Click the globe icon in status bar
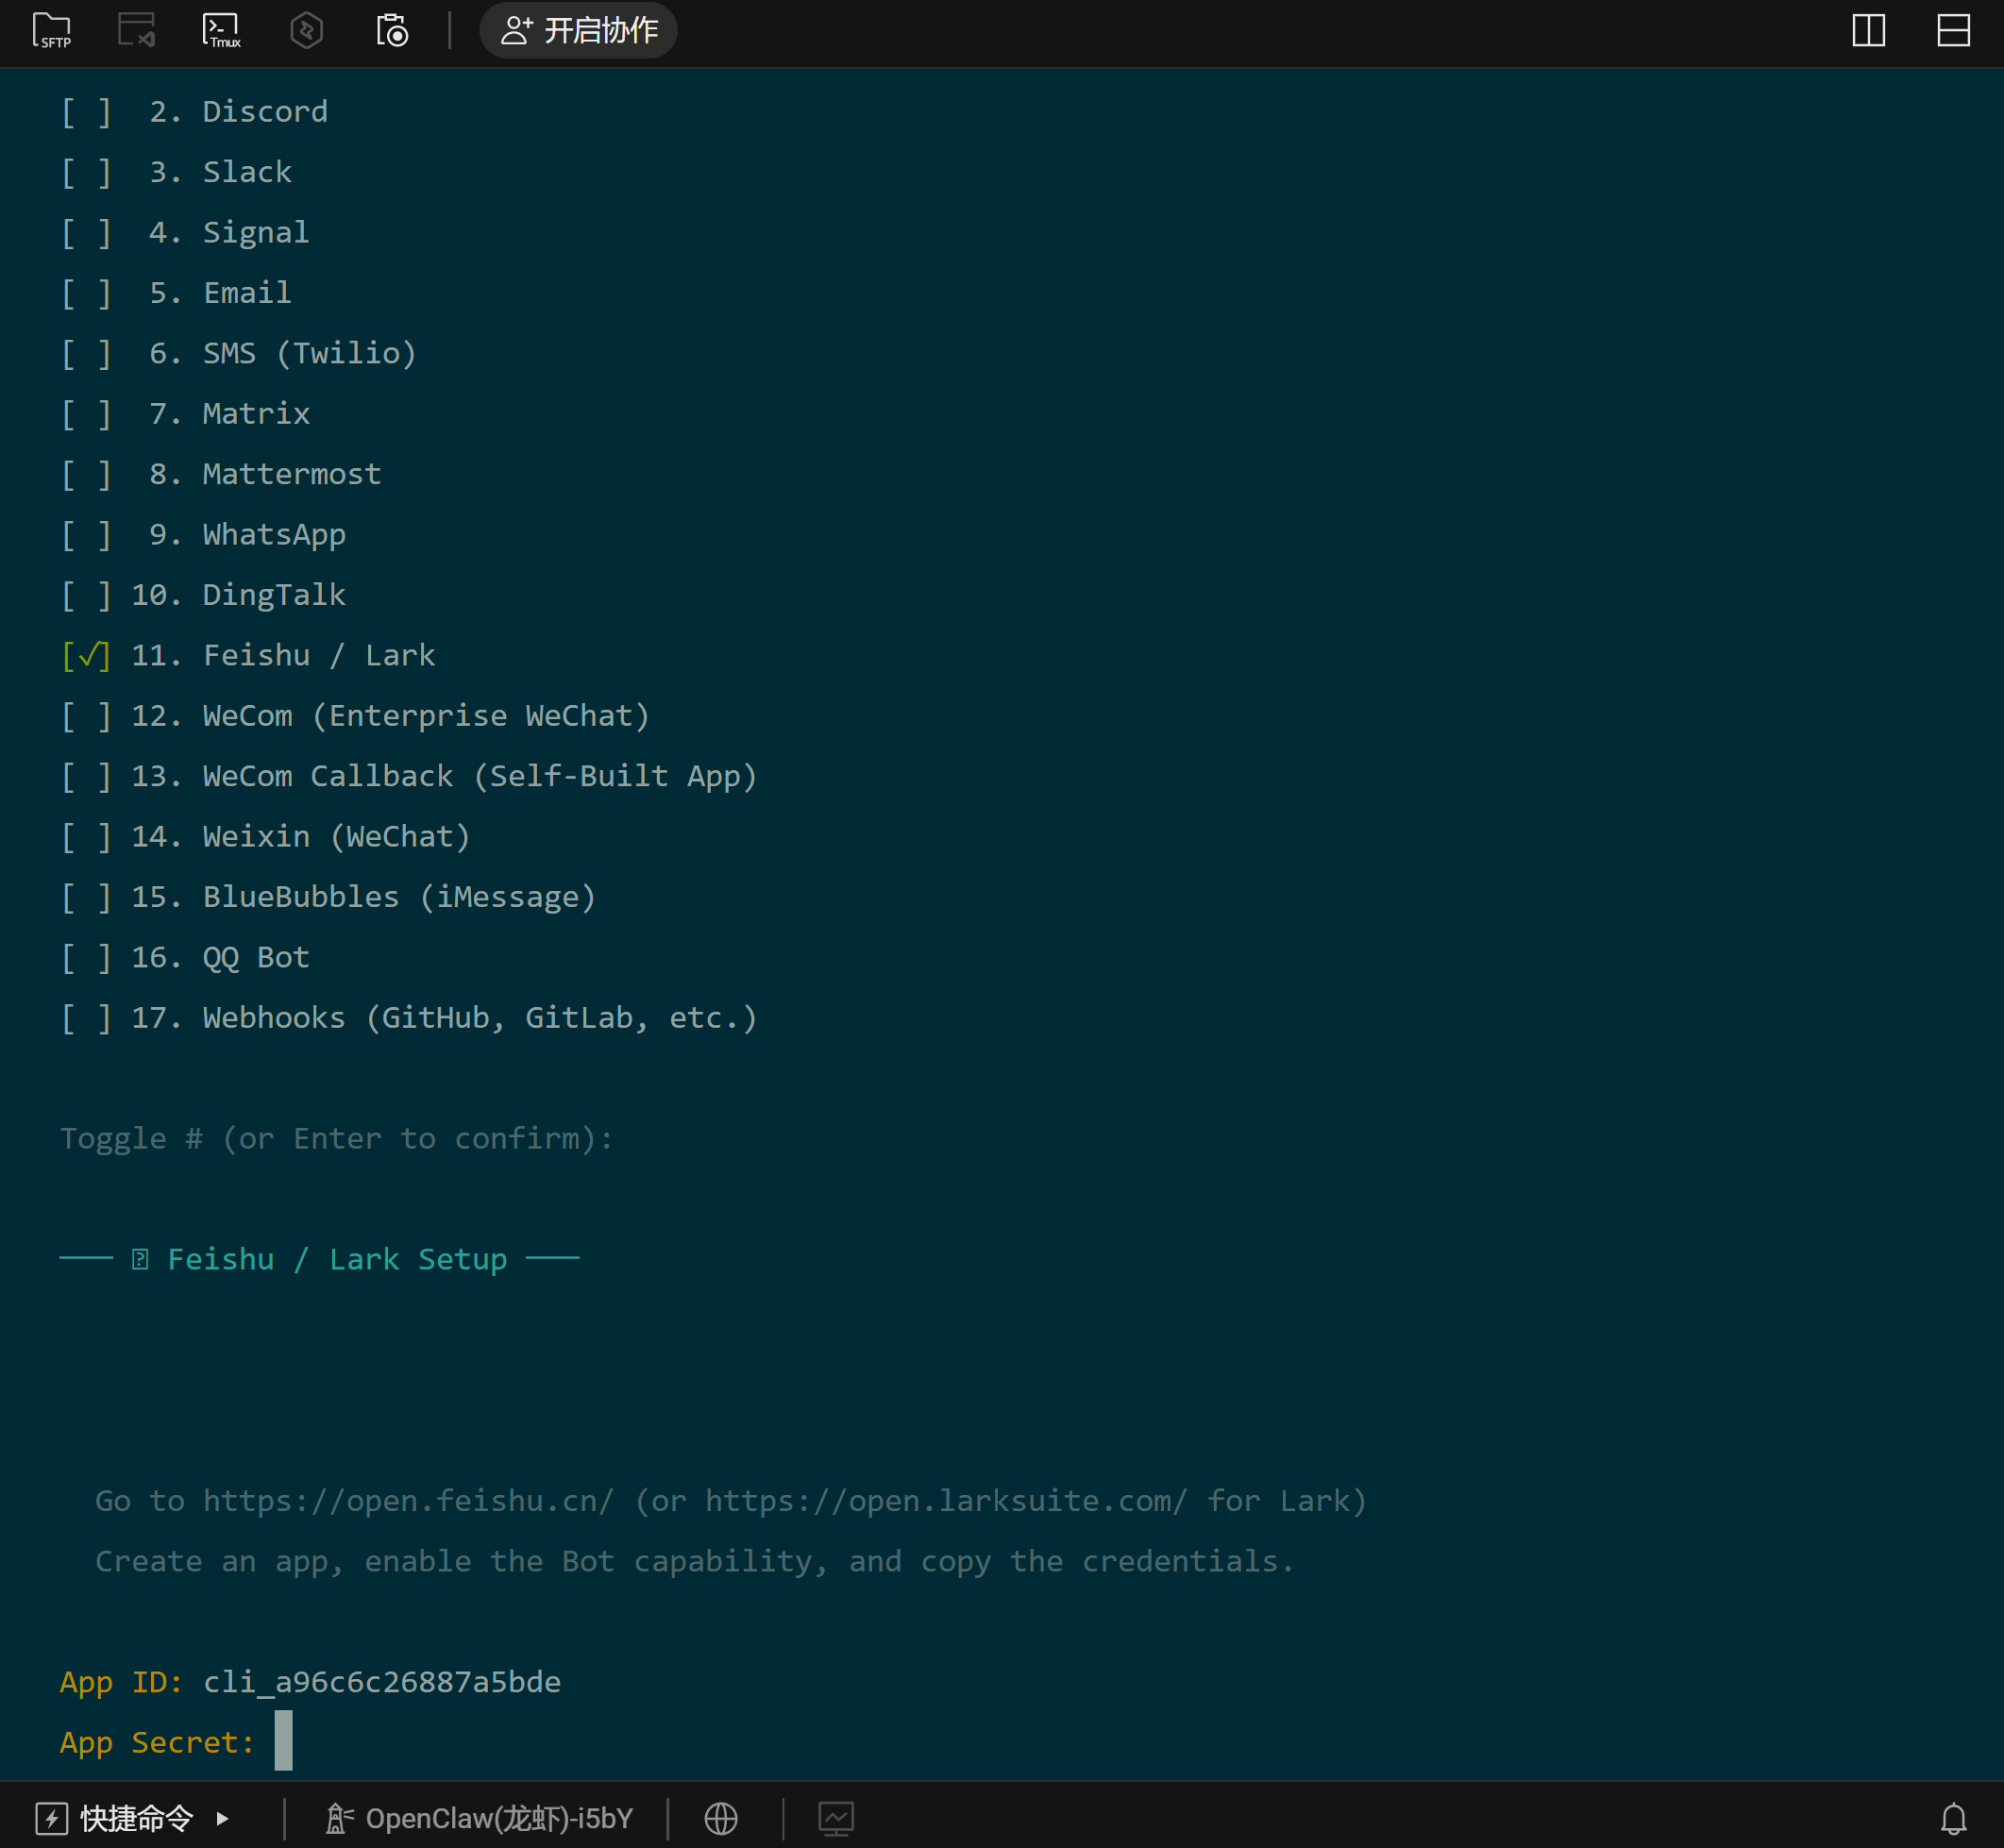2004x1848 pixels. tap(721, 1818)
